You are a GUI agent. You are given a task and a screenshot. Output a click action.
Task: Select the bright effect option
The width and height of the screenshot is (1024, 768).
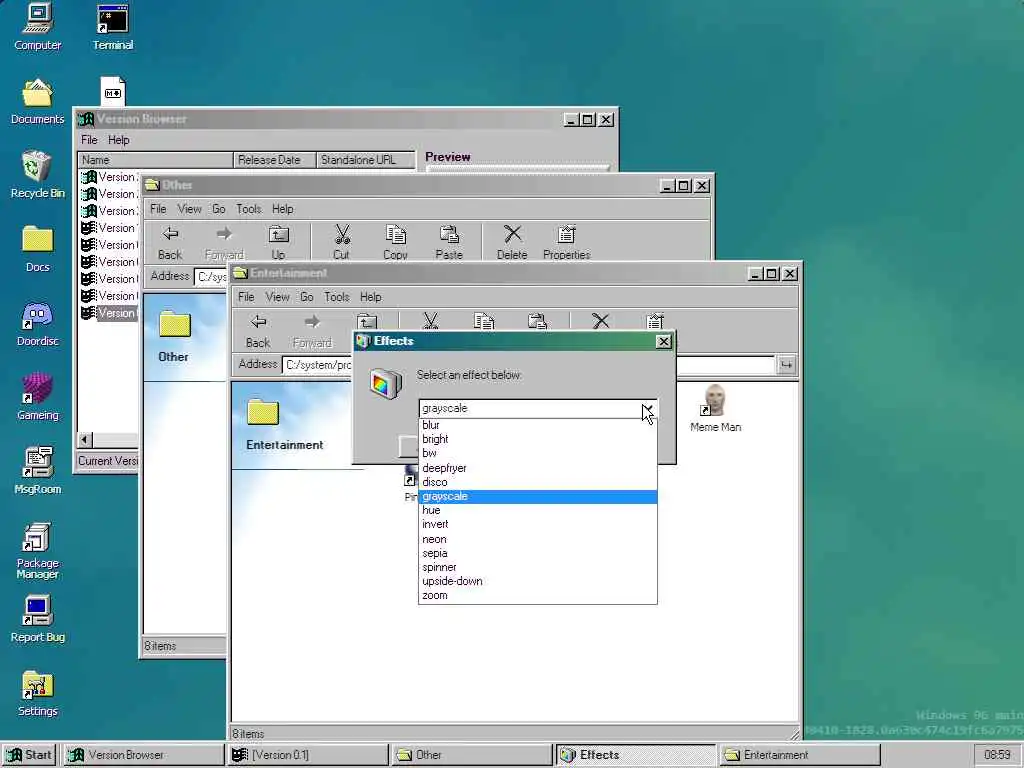pyautogui.click(x=537, y=439)
